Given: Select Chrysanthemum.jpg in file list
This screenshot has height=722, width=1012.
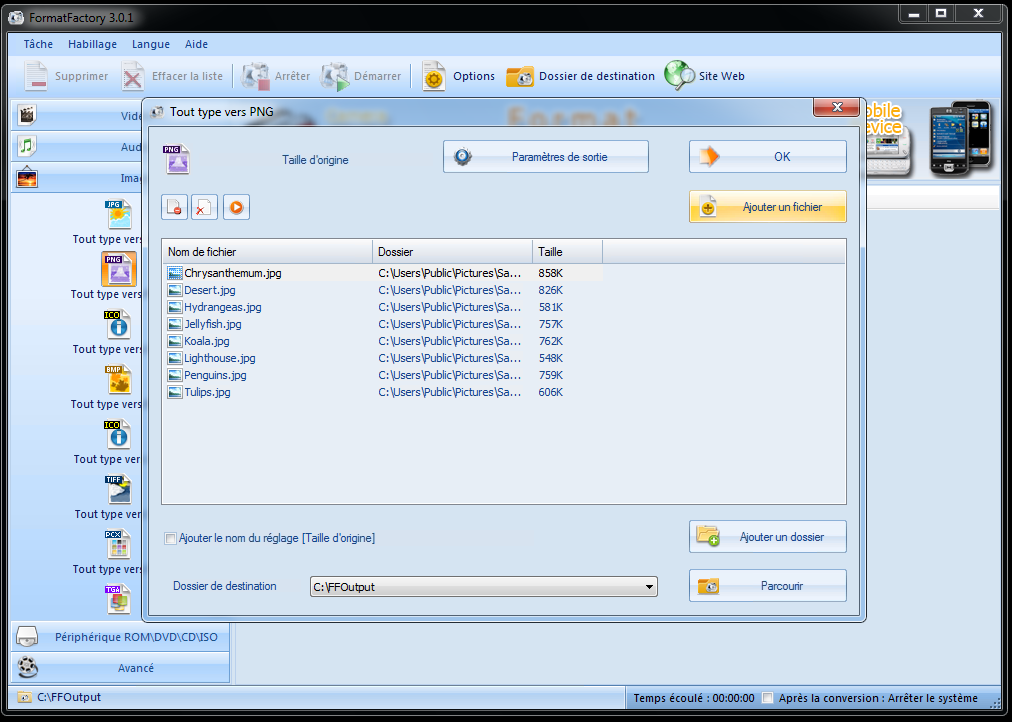Looking at the screenshot, I should click(233, 273).
